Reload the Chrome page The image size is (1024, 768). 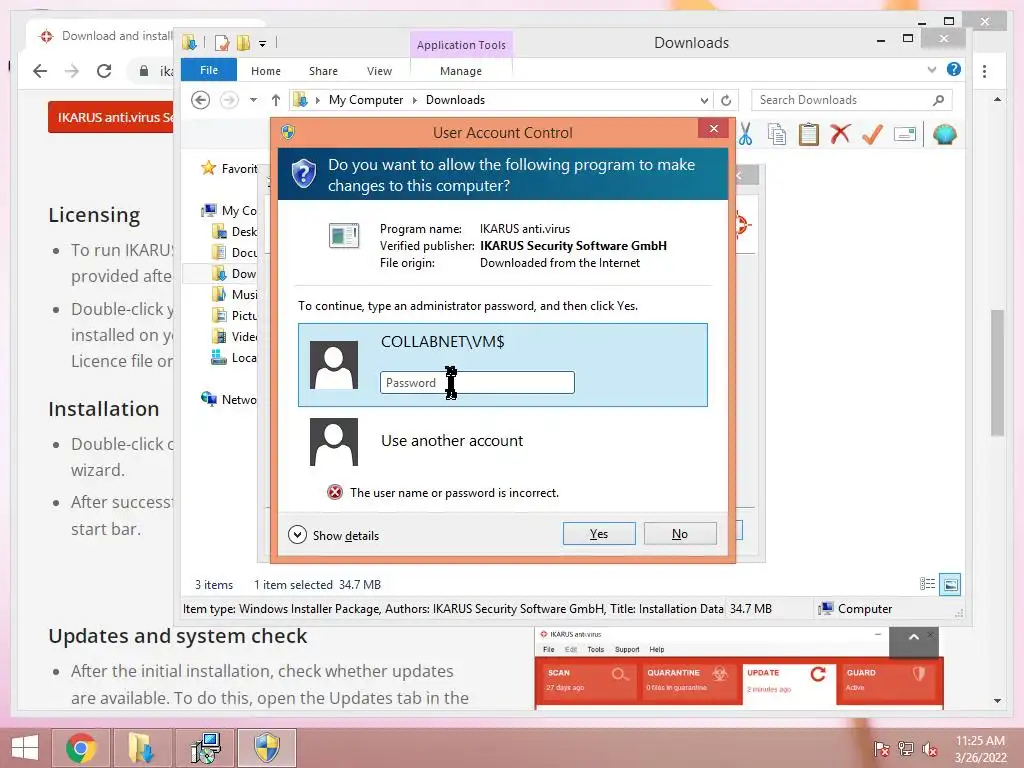coord(104,71)
